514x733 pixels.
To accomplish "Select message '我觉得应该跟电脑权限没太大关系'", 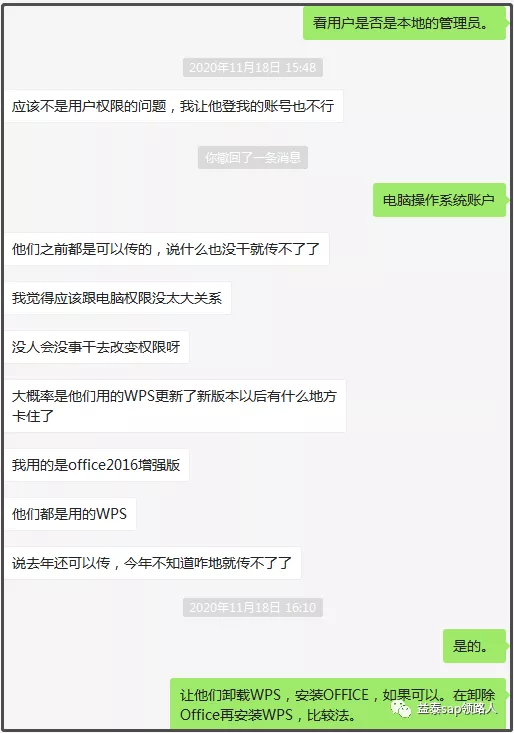I will [118, 298].
